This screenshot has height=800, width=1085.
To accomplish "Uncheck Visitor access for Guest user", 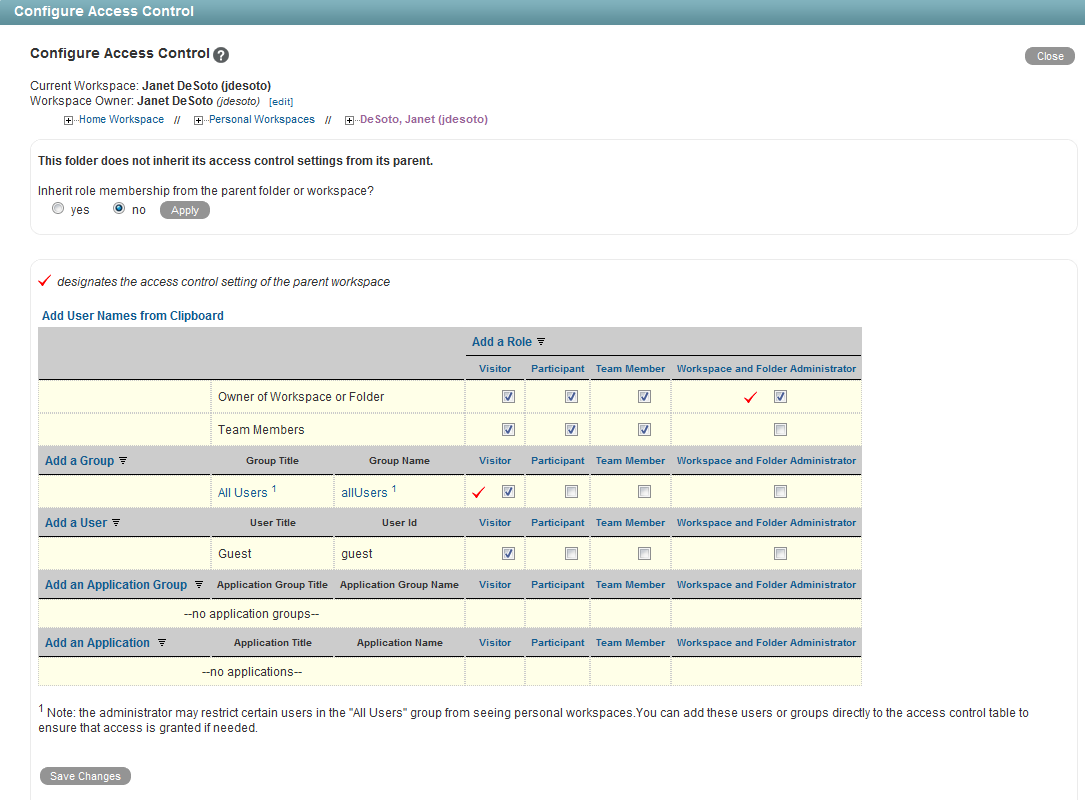I will pos(508,552).
